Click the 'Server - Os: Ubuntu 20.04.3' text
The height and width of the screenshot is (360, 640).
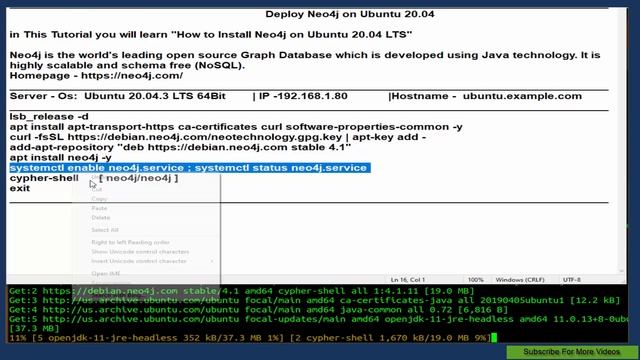[x=118, y=96]
